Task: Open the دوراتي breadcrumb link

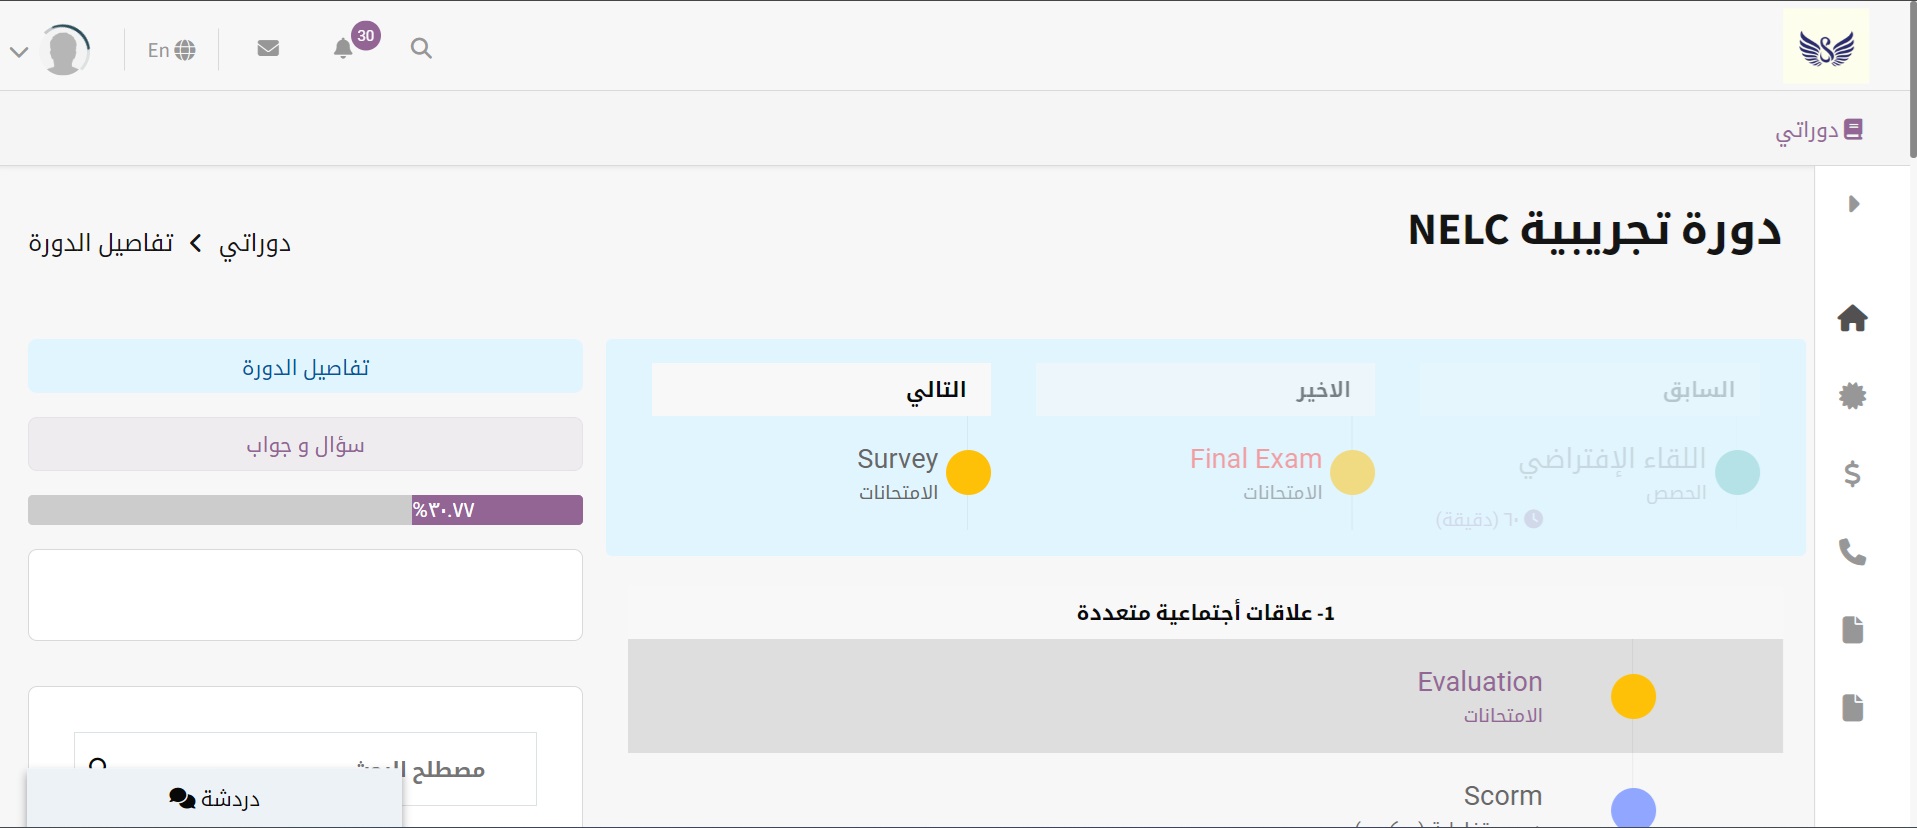Action: click(255, 244)
